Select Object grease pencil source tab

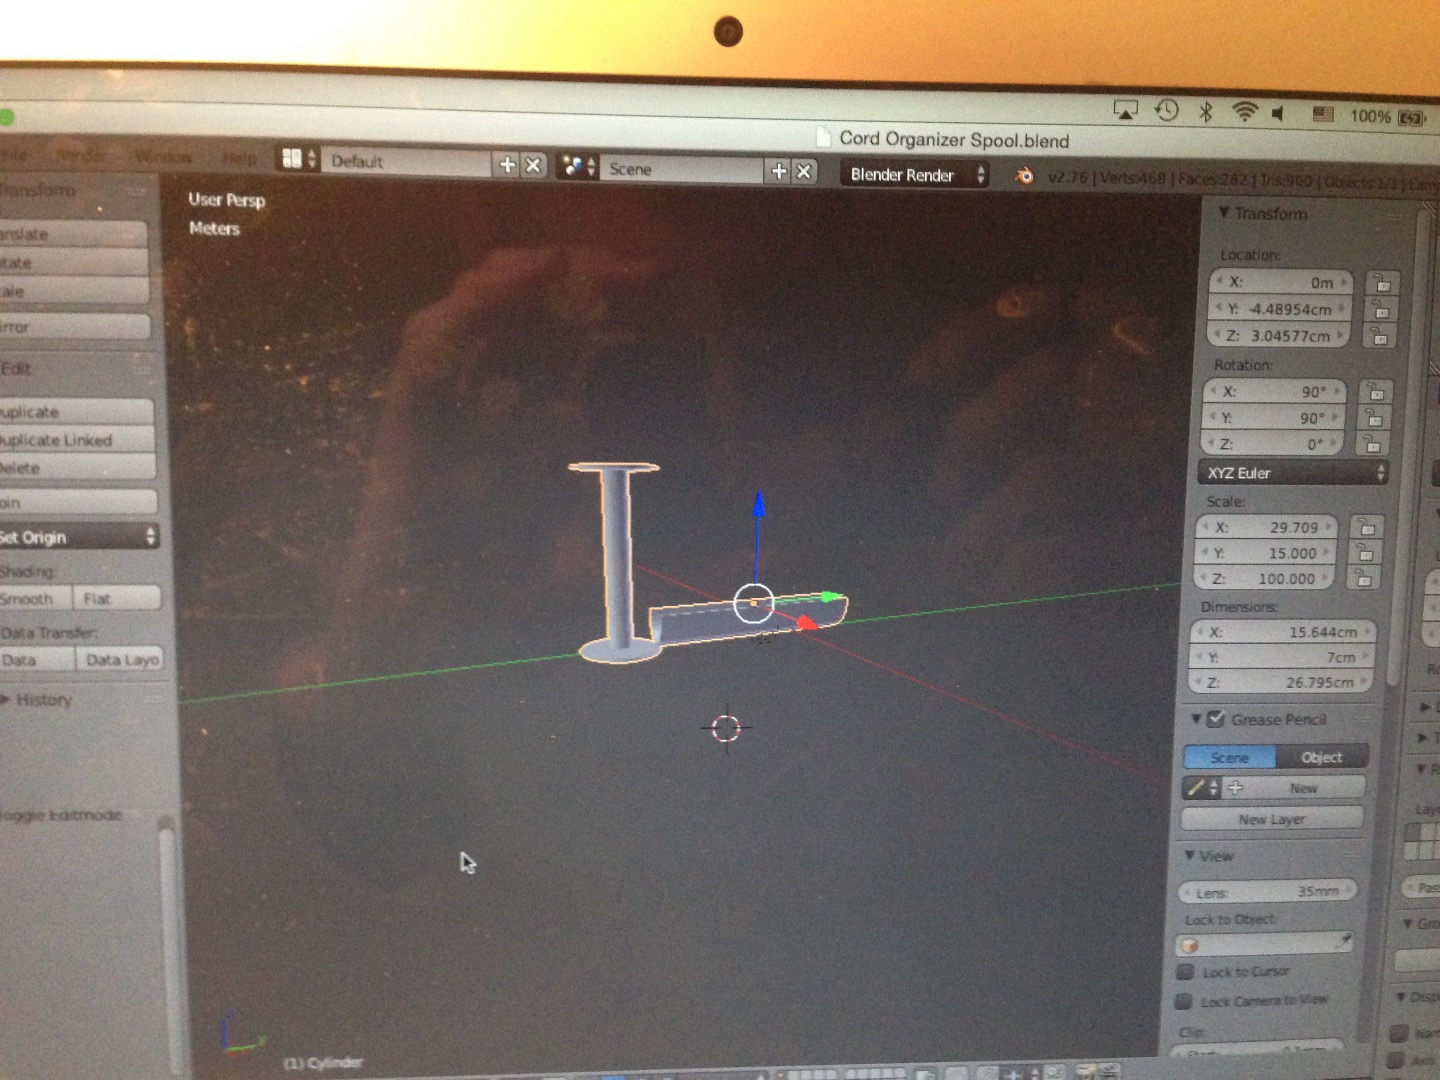(x=1321, y=757)
